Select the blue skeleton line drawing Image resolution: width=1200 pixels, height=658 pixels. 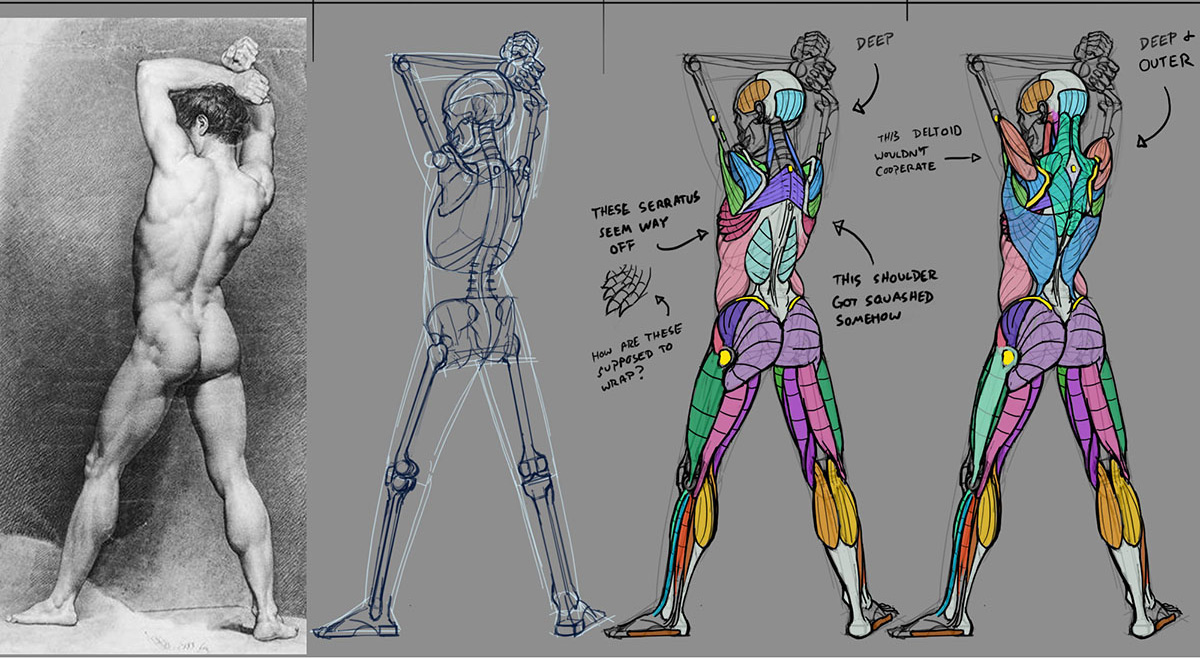[460, 330]
